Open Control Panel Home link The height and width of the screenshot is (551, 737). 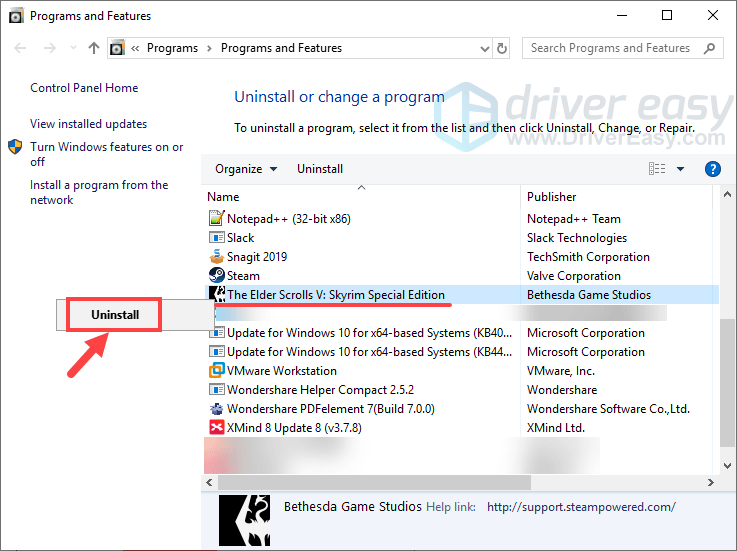(84, 88)
